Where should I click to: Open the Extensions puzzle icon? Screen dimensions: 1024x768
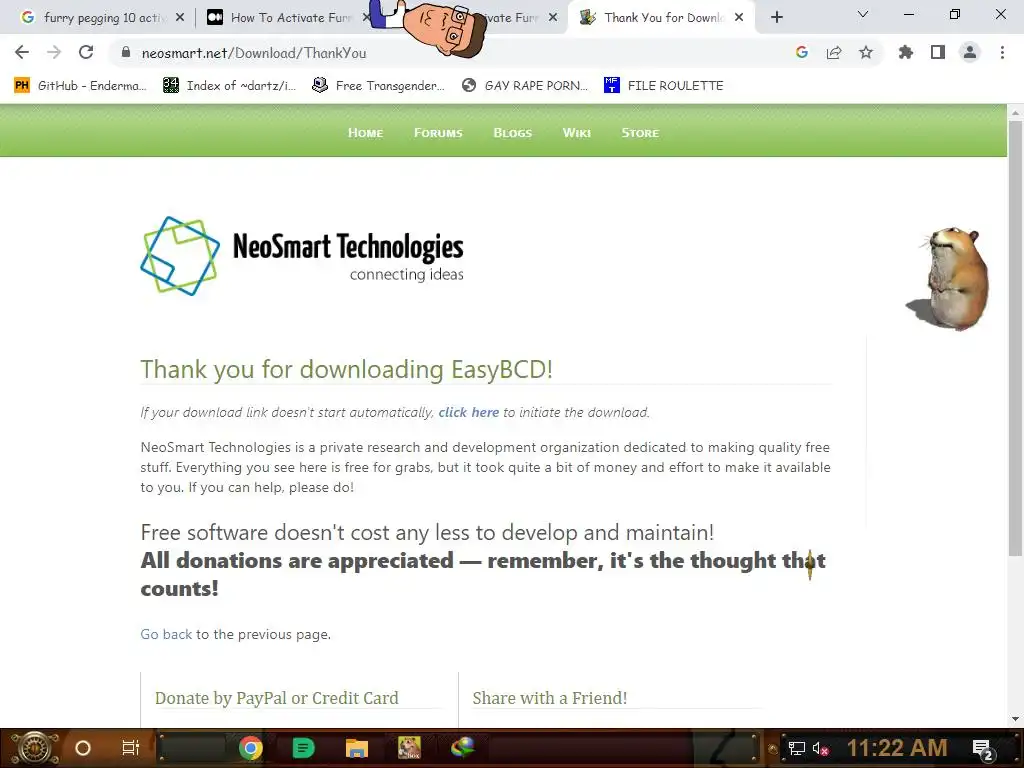tap(906, 52)
